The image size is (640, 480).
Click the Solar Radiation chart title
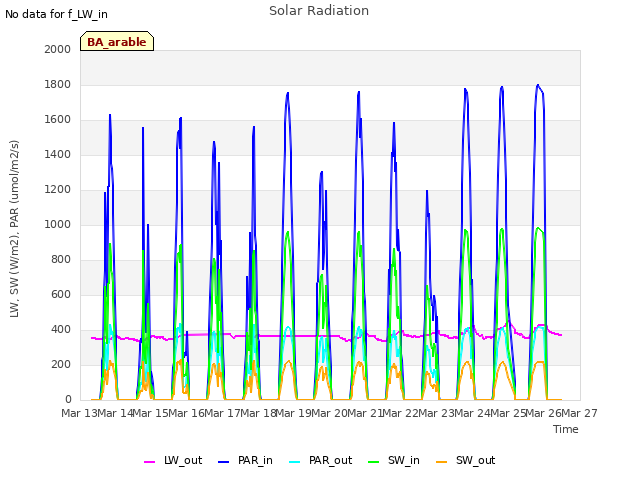click(x=319, y=11)
